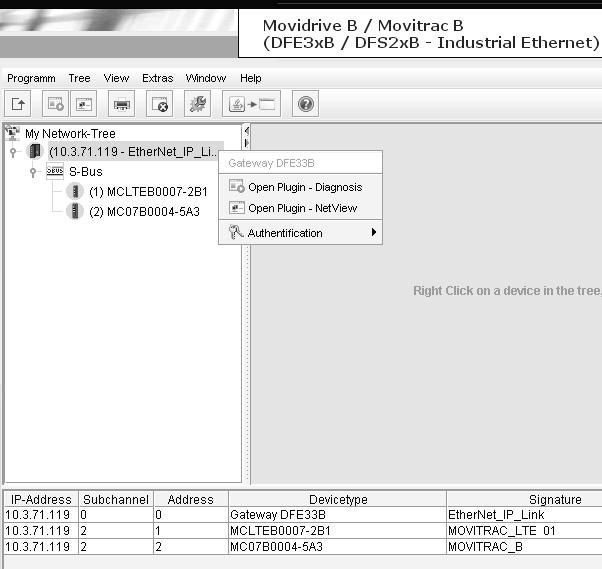The image size is (602, 569).
Task: Choose Open Plugin - Diagnosis
Action: pyautogui.click(x=300, y=187)
